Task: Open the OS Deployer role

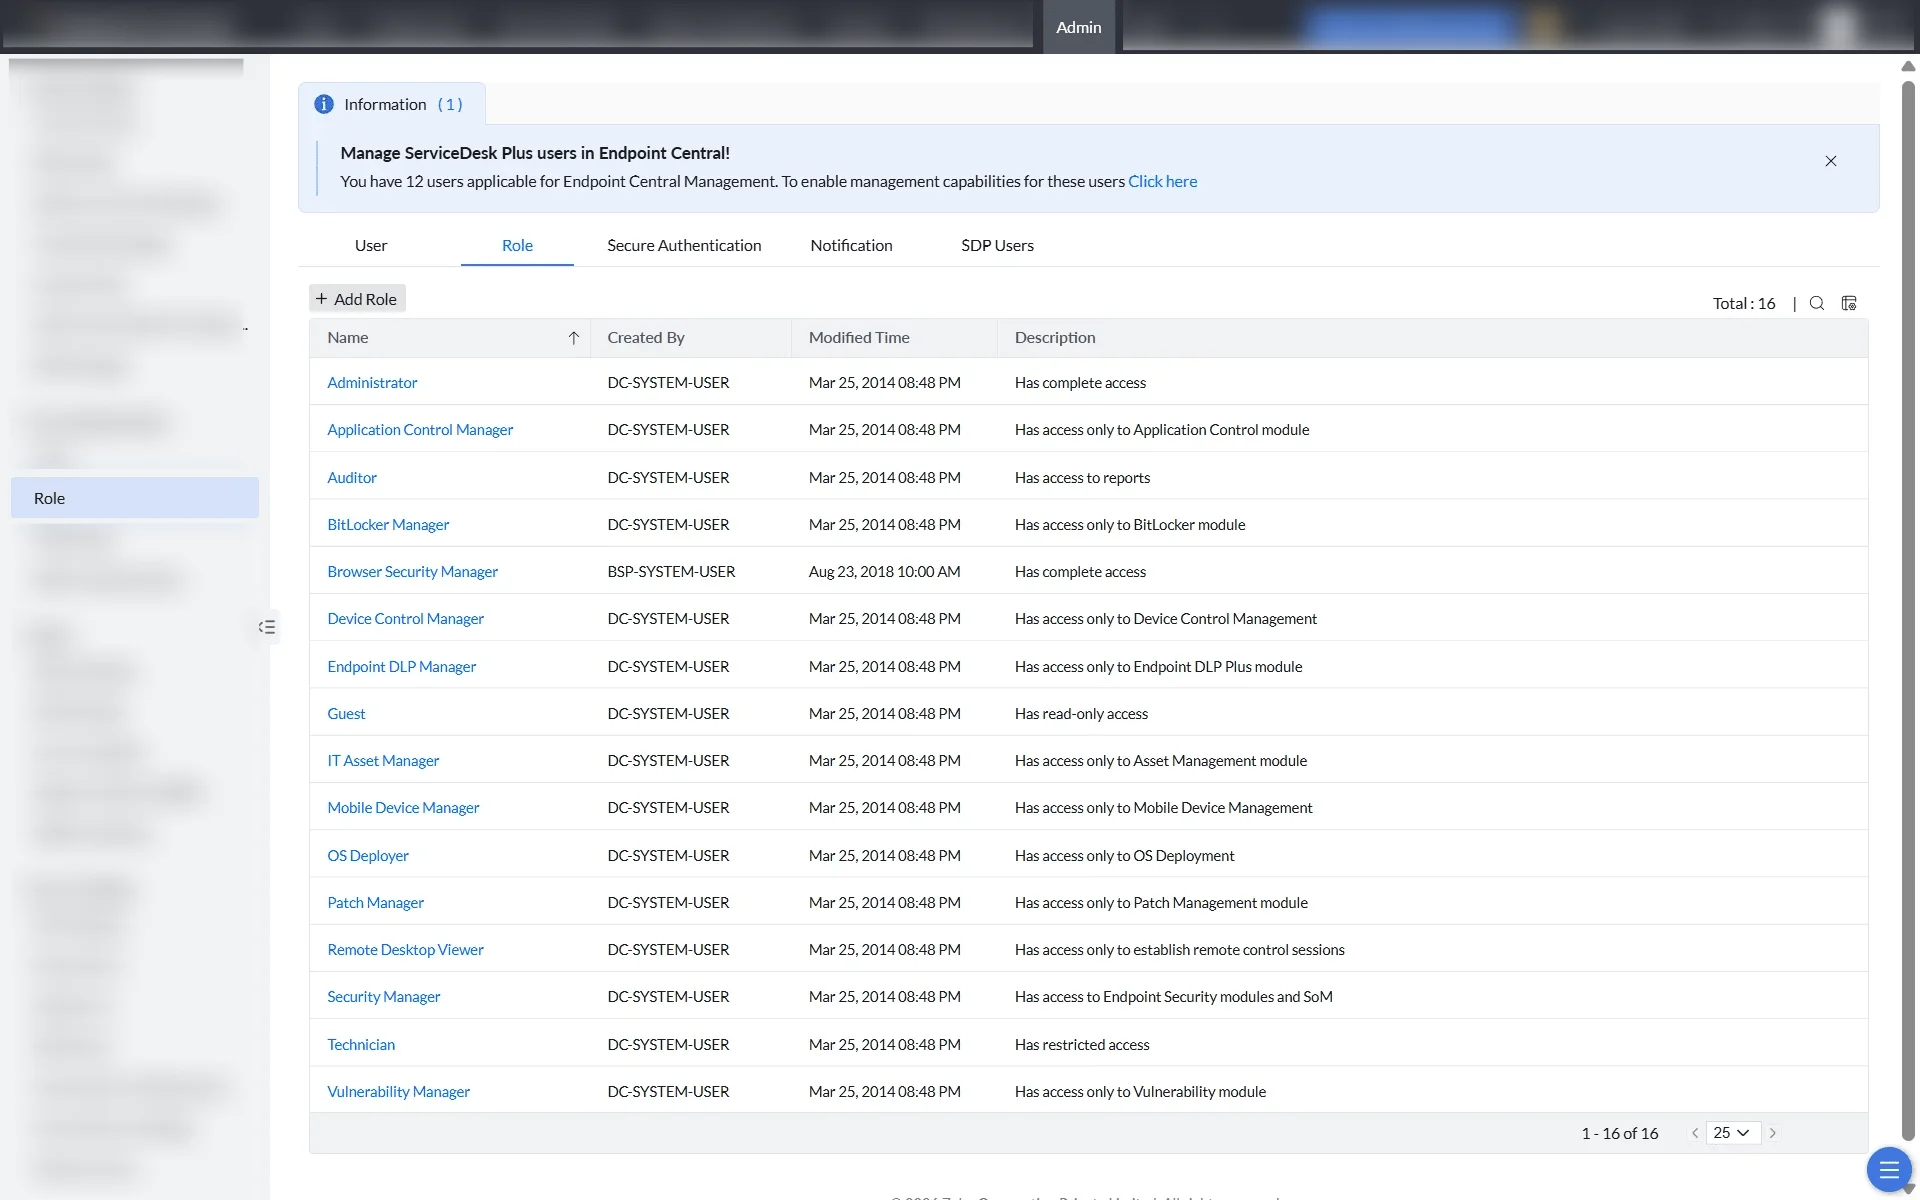Action: coord(368,855)
